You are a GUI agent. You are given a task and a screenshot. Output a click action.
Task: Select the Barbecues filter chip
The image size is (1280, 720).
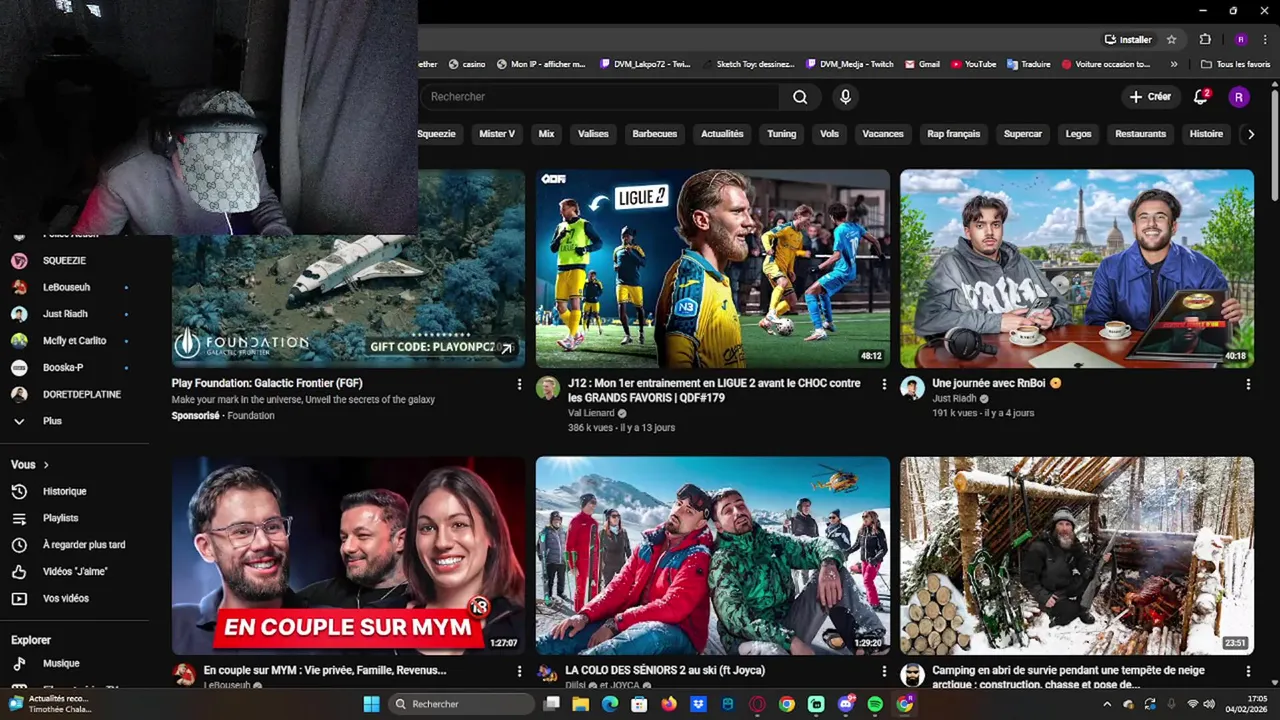[655, 134]
